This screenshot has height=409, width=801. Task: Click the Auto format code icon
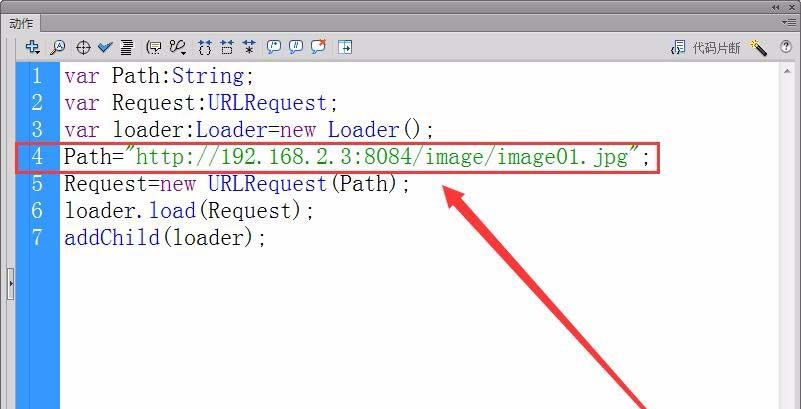[126, 47]
